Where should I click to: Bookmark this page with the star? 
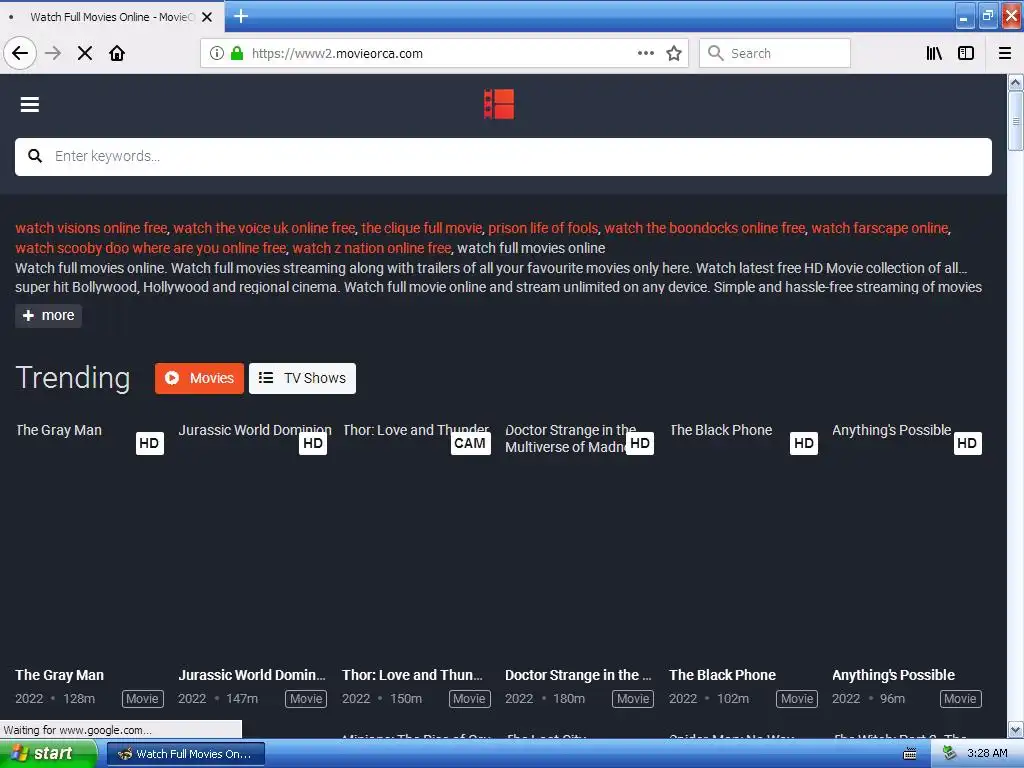pyautogui.click(x=674, y=53)
